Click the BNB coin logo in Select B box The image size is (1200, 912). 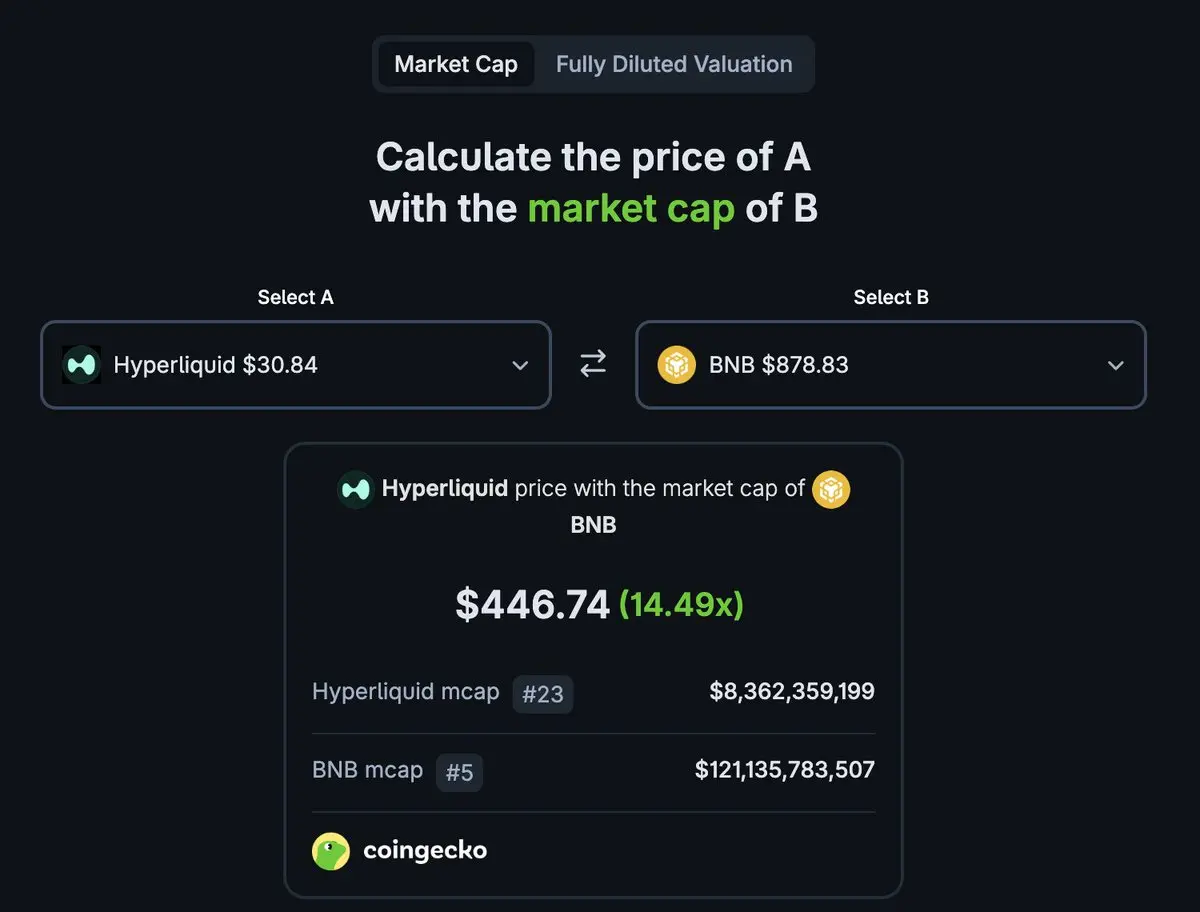[x=676, y=365]
